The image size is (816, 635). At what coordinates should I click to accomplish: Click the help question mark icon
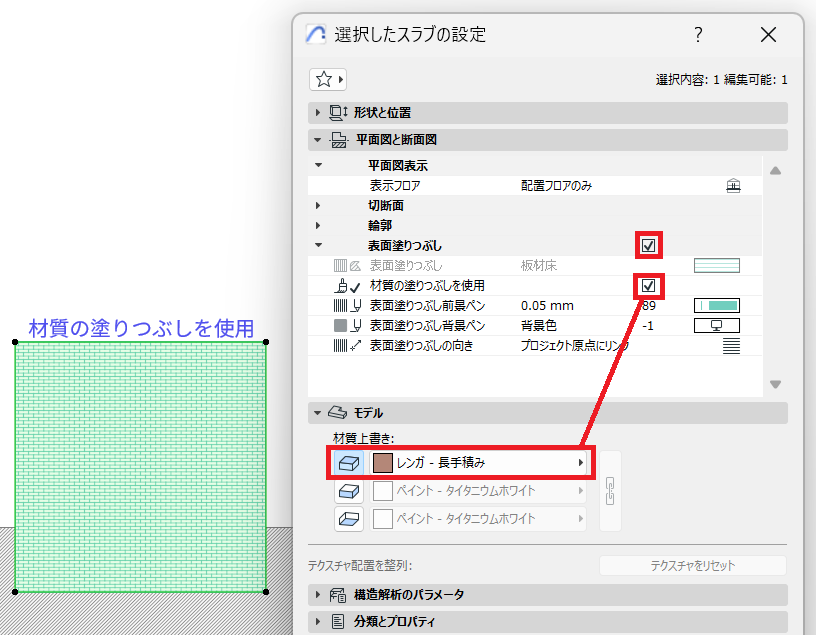698,35
